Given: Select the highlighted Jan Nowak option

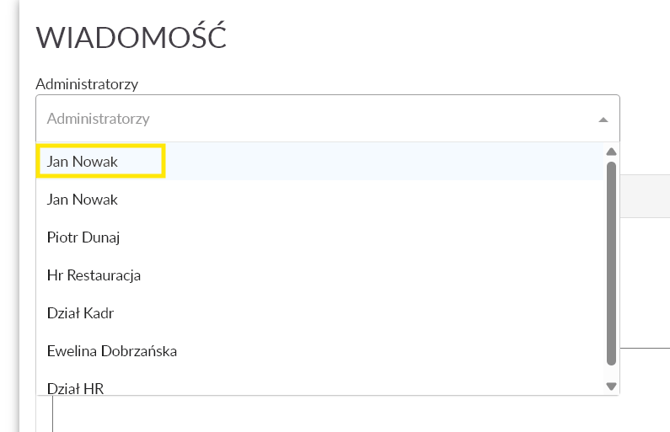Looking at the screenshot, I should point(100,161).
